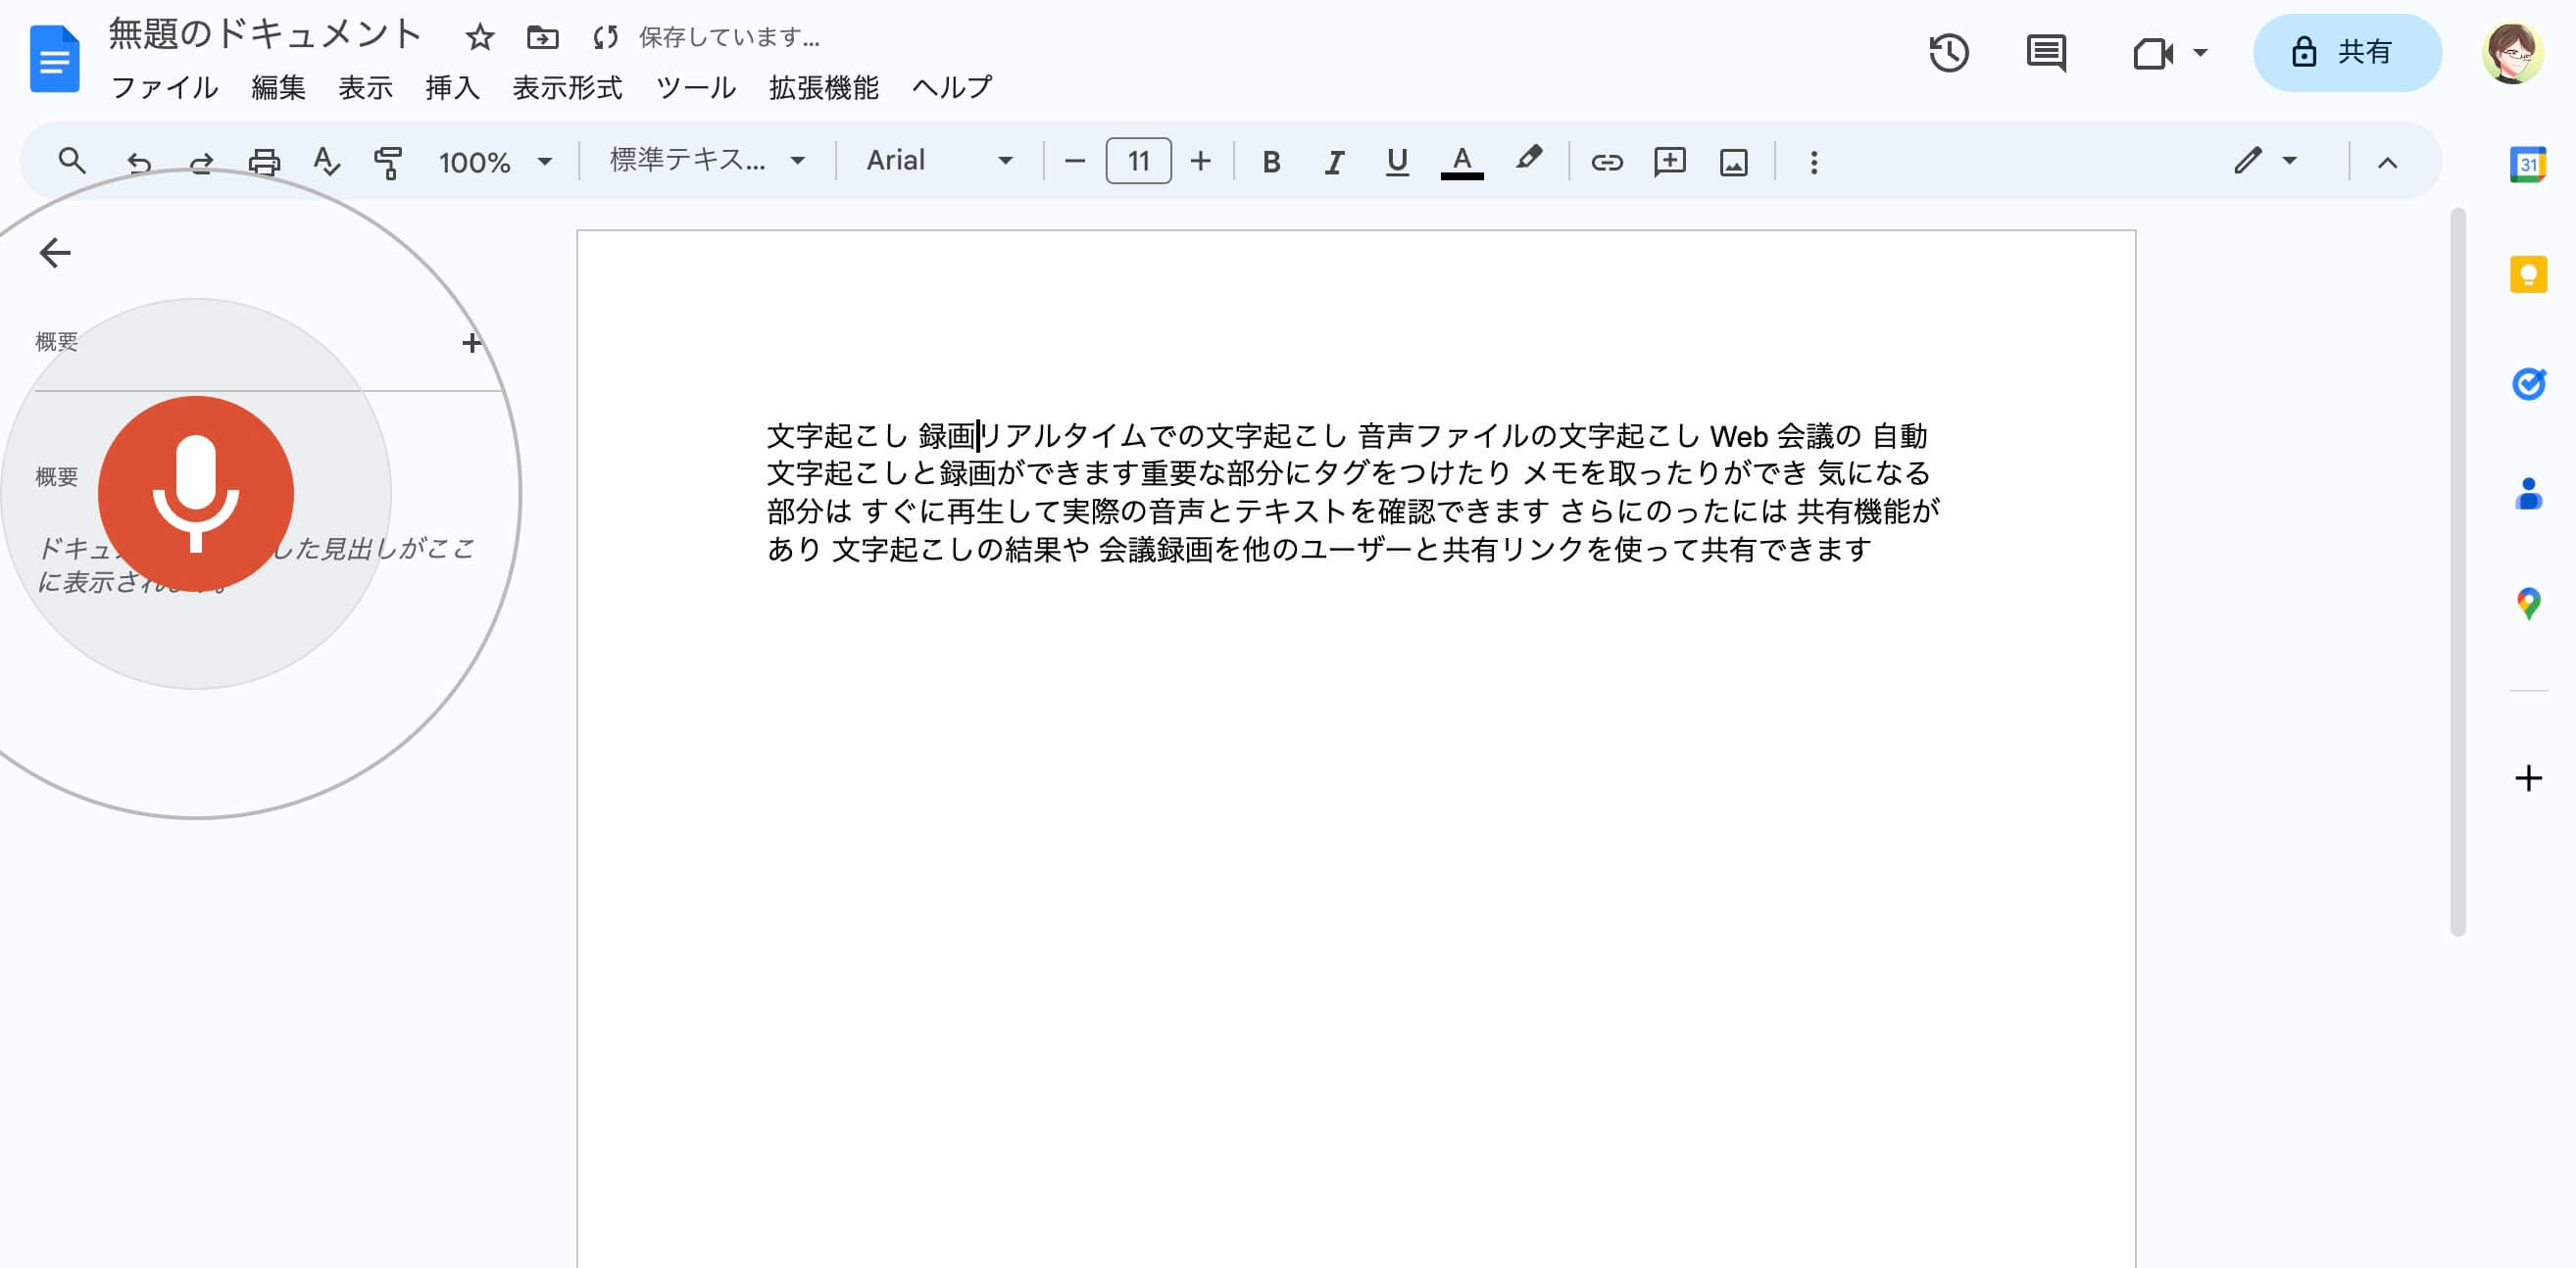Open the Google Docs home icon
This screenshot has width=2576, height=1268.
(54, 59)
